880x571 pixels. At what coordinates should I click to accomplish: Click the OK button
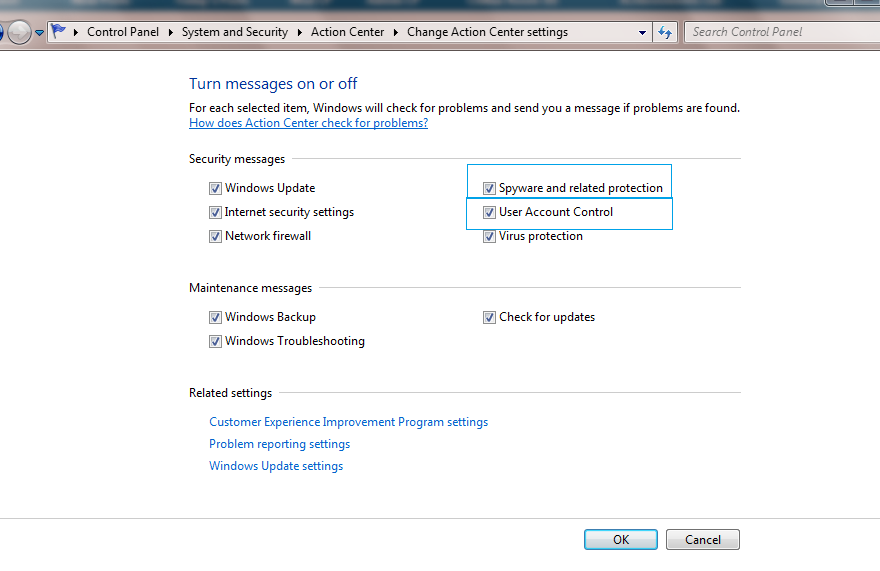(x=621, y=540)
